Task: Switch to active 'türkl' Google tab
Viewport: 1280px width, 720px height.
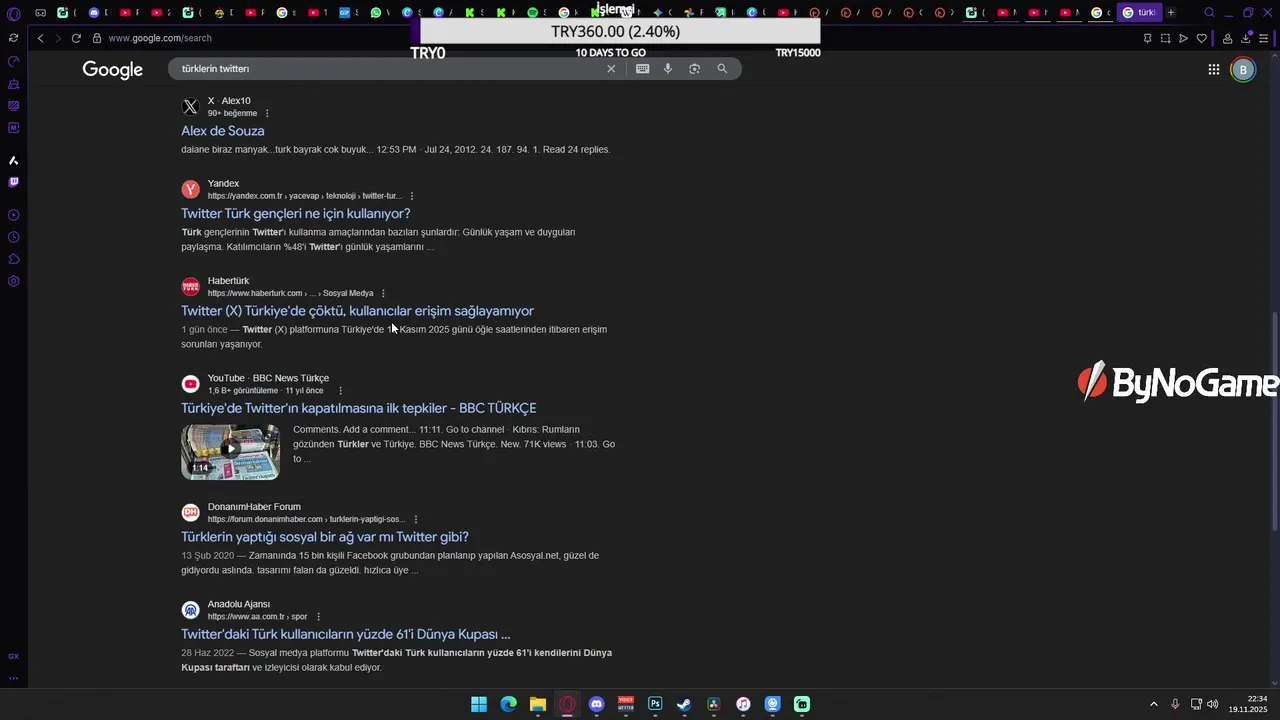Action: 1138,13
